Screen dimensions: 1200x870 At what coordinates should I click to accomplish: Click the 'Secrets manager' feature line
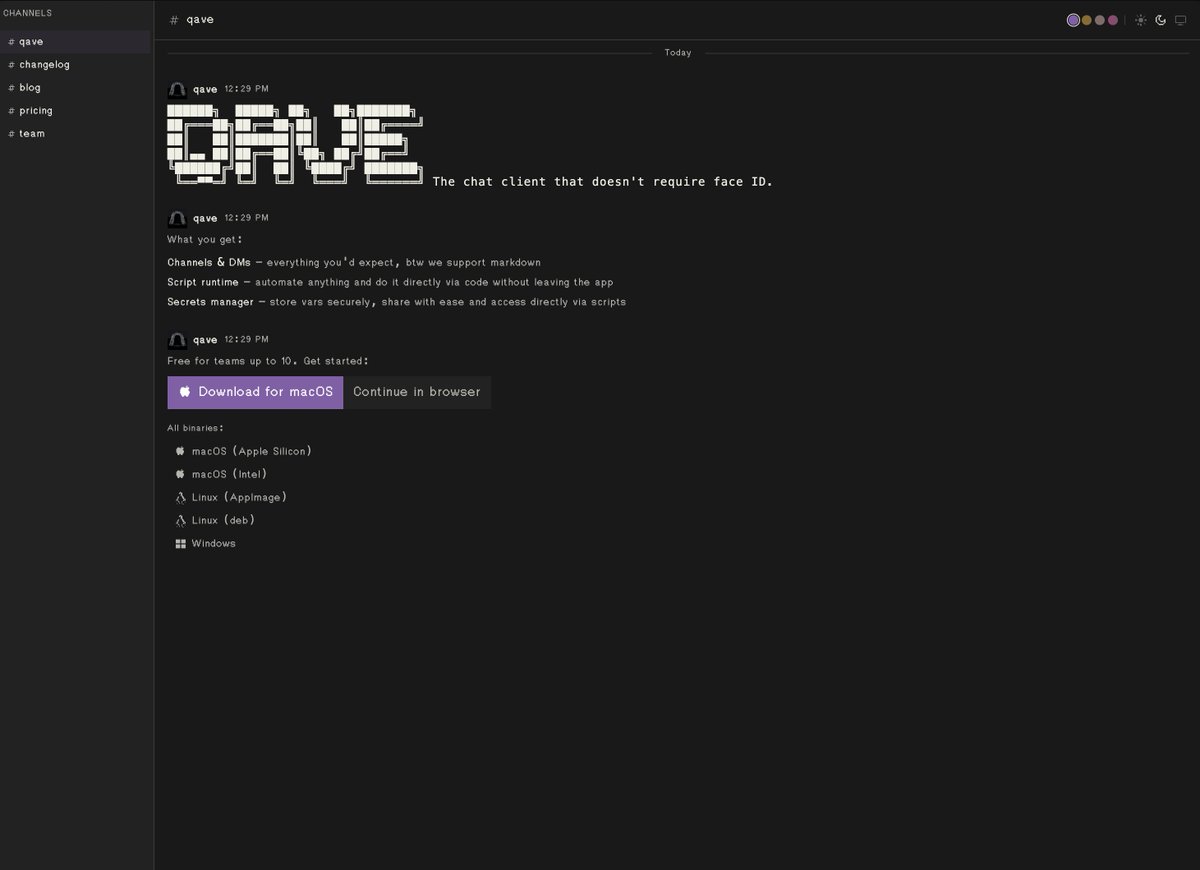[x=396, y=301]
